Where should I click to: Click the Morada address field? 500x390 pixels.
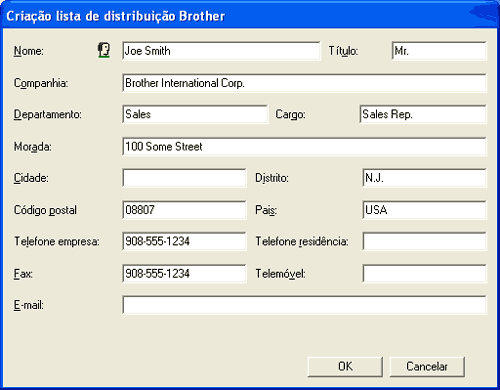304,146
